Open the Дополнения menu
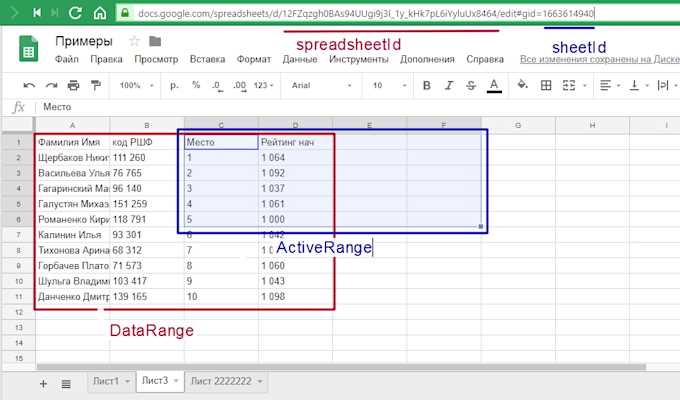 [427, 59]
